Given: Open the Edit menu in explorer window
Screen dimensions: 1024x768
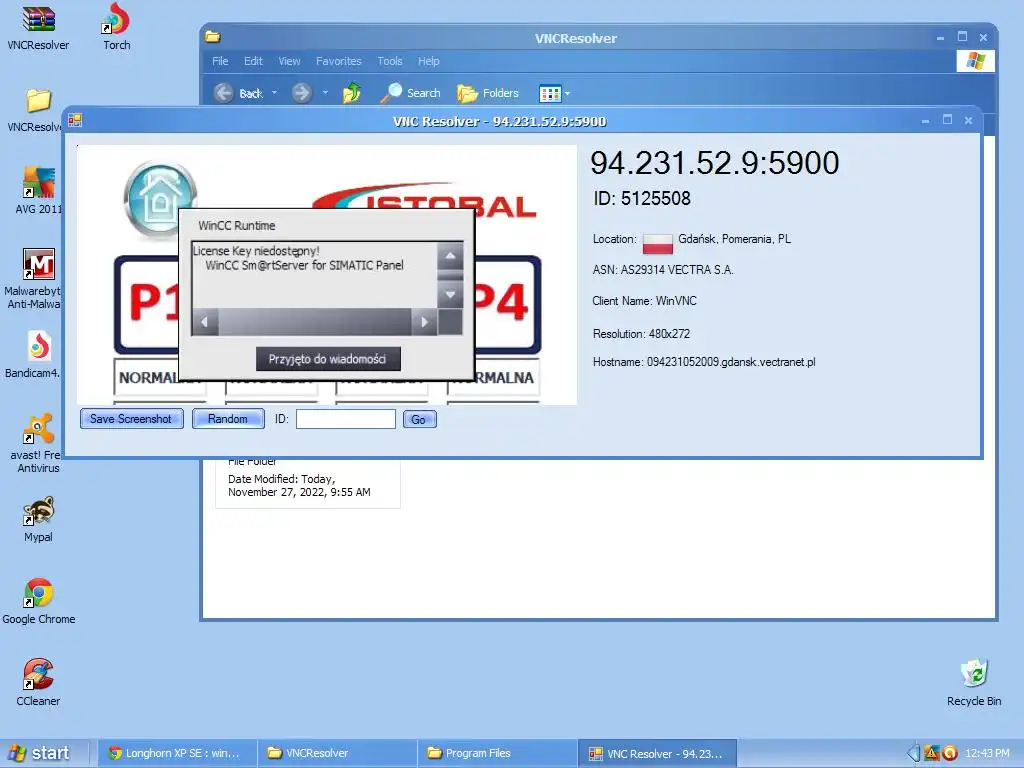Looking at the screenshot, I should point(253,61).
